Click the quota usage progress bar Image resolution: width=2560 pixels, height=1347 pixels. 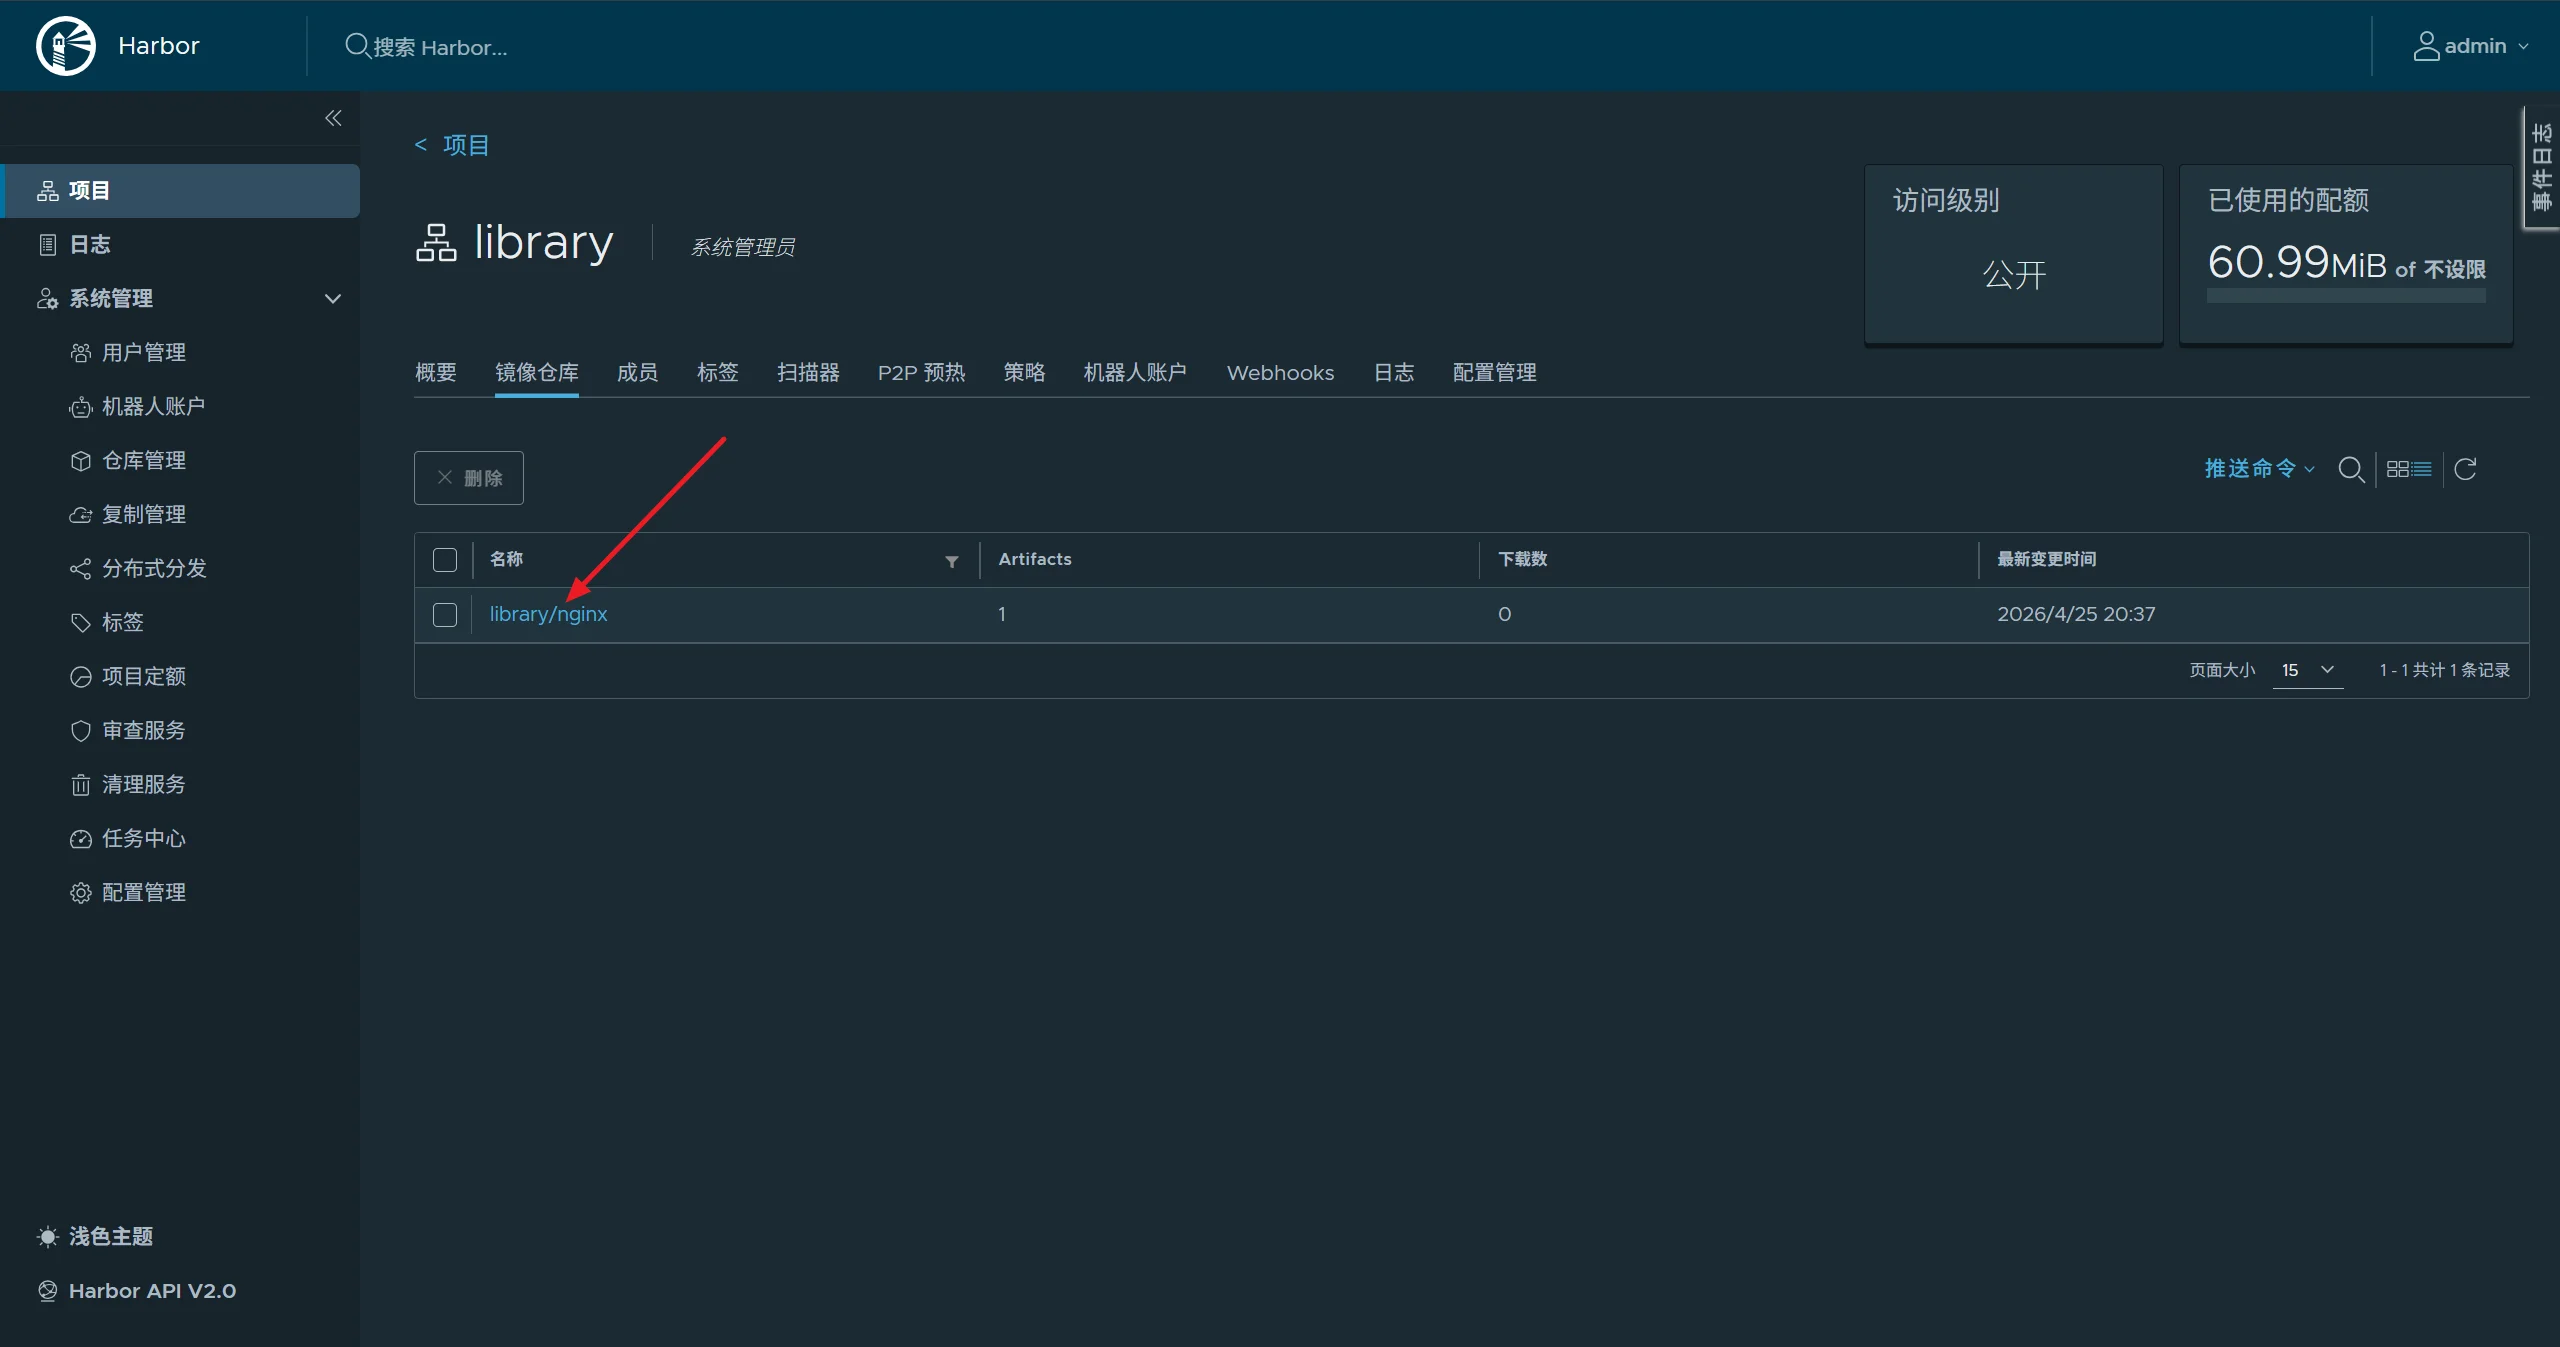pyautogui.click(x=2346, y=296)
